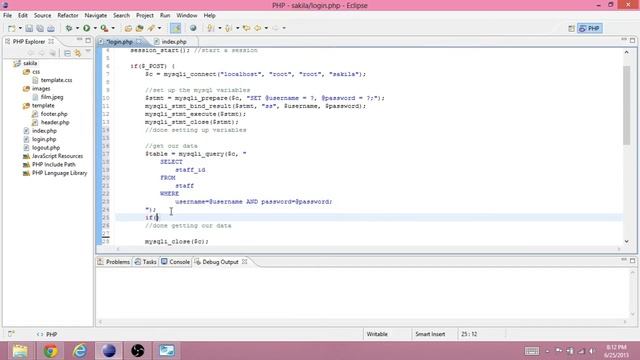640x360 pixels.
Task: Click the External Tools run icon
Action: point(104,28)
